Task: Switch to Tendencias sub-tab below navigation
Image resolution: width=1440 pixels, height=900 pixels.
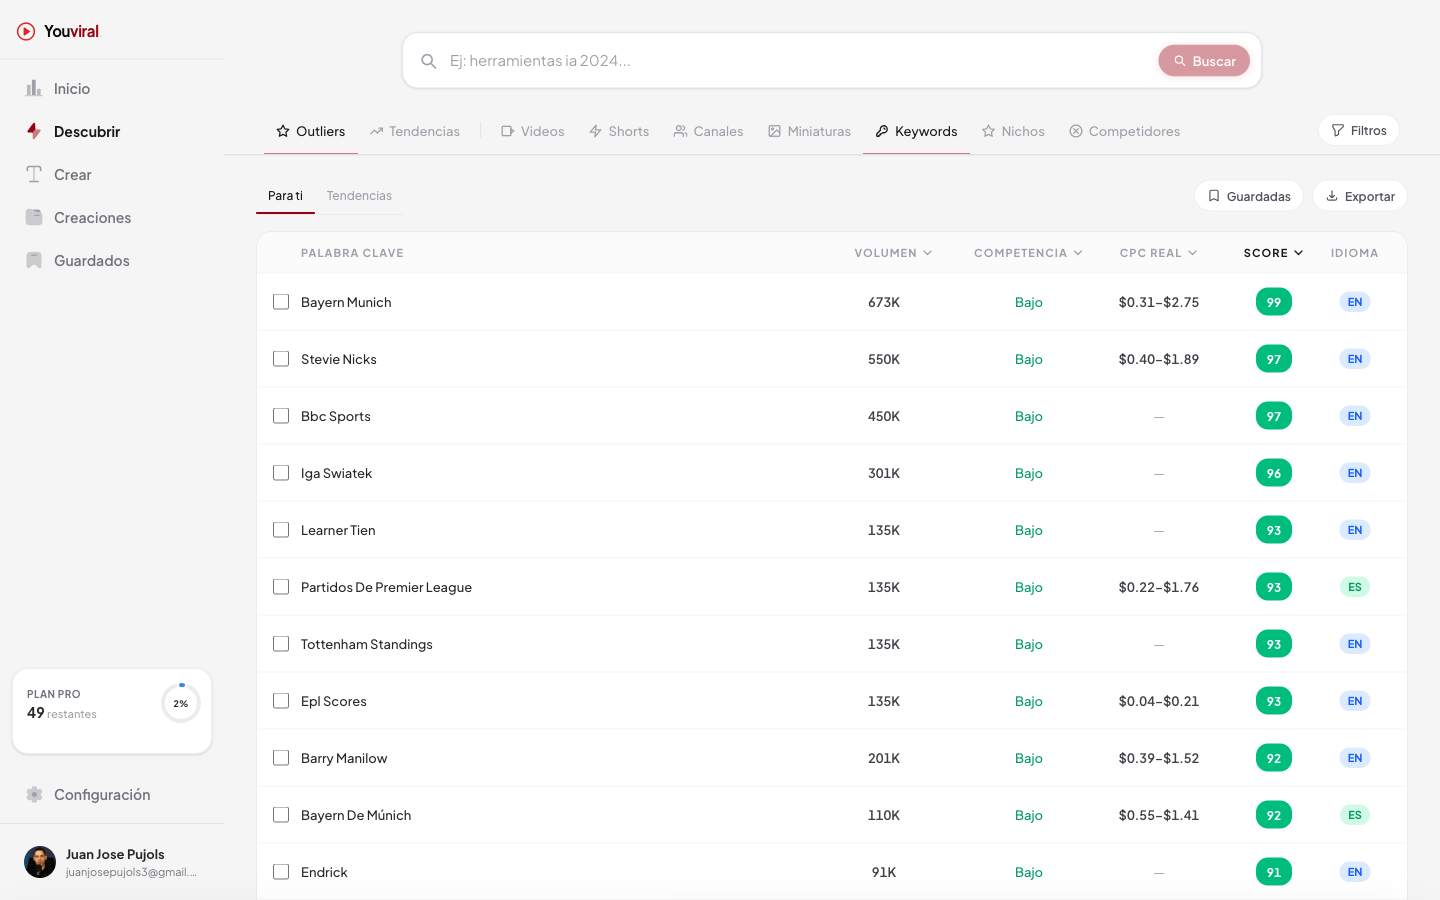Action: pyautogui.click(x=359, y=196)
